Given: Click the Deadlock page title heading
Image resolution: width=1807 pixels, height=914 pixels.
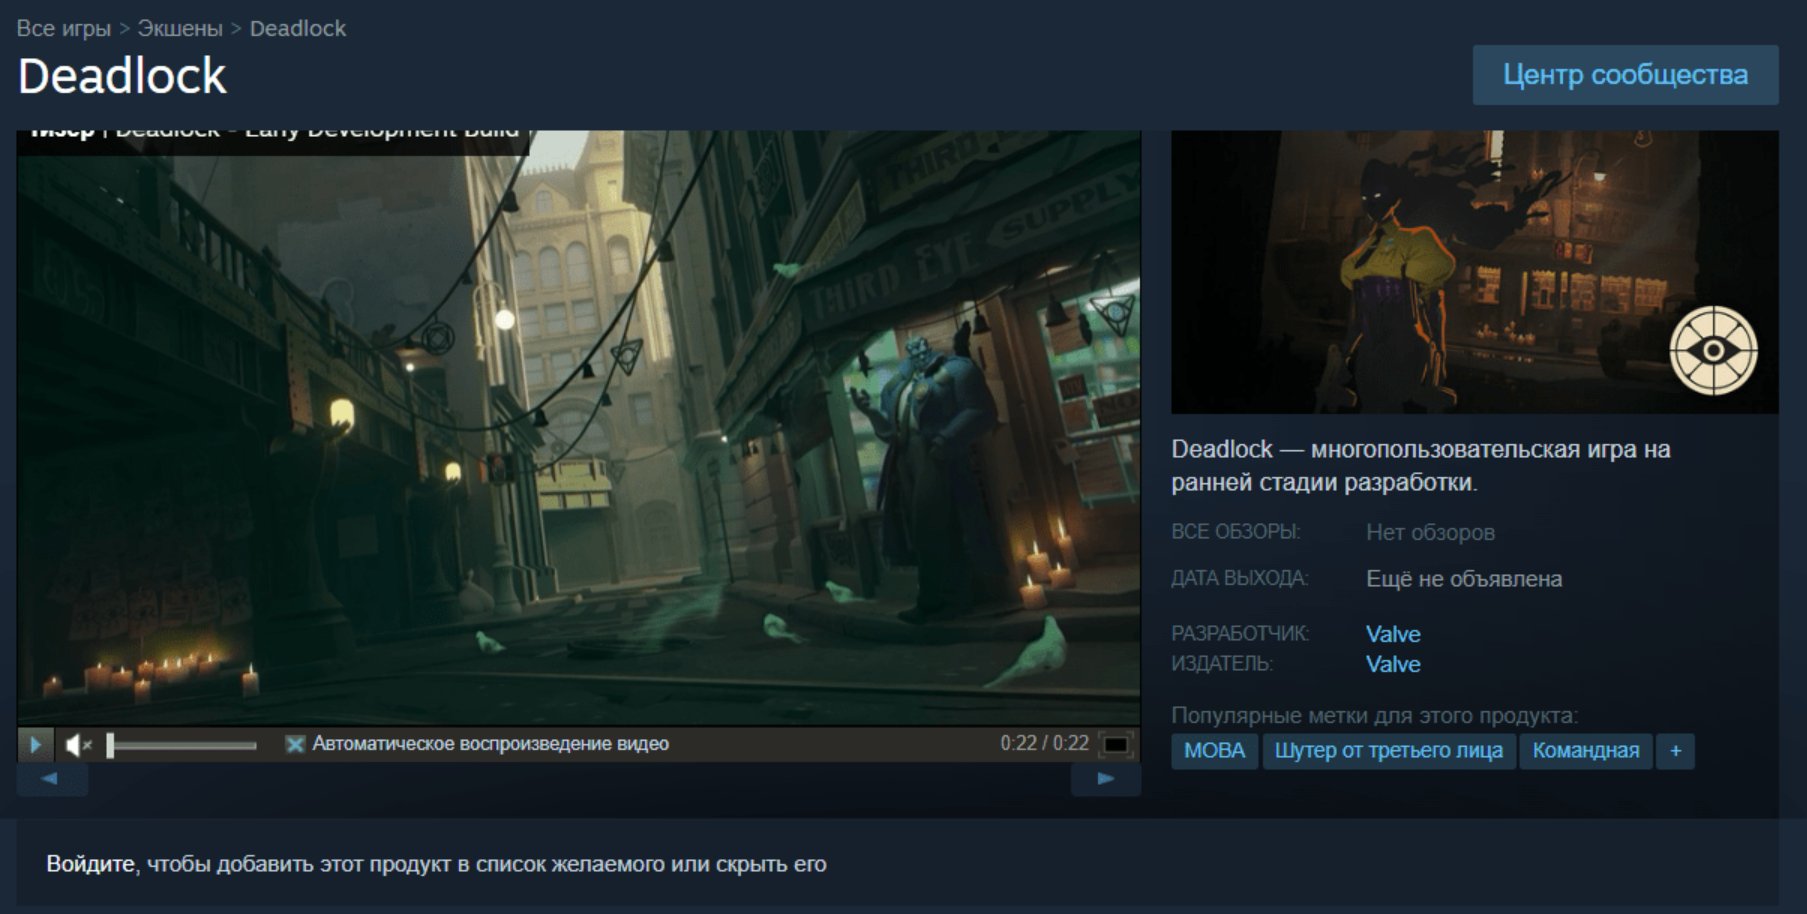Looking at the screenshot, I should click(122, 76).
